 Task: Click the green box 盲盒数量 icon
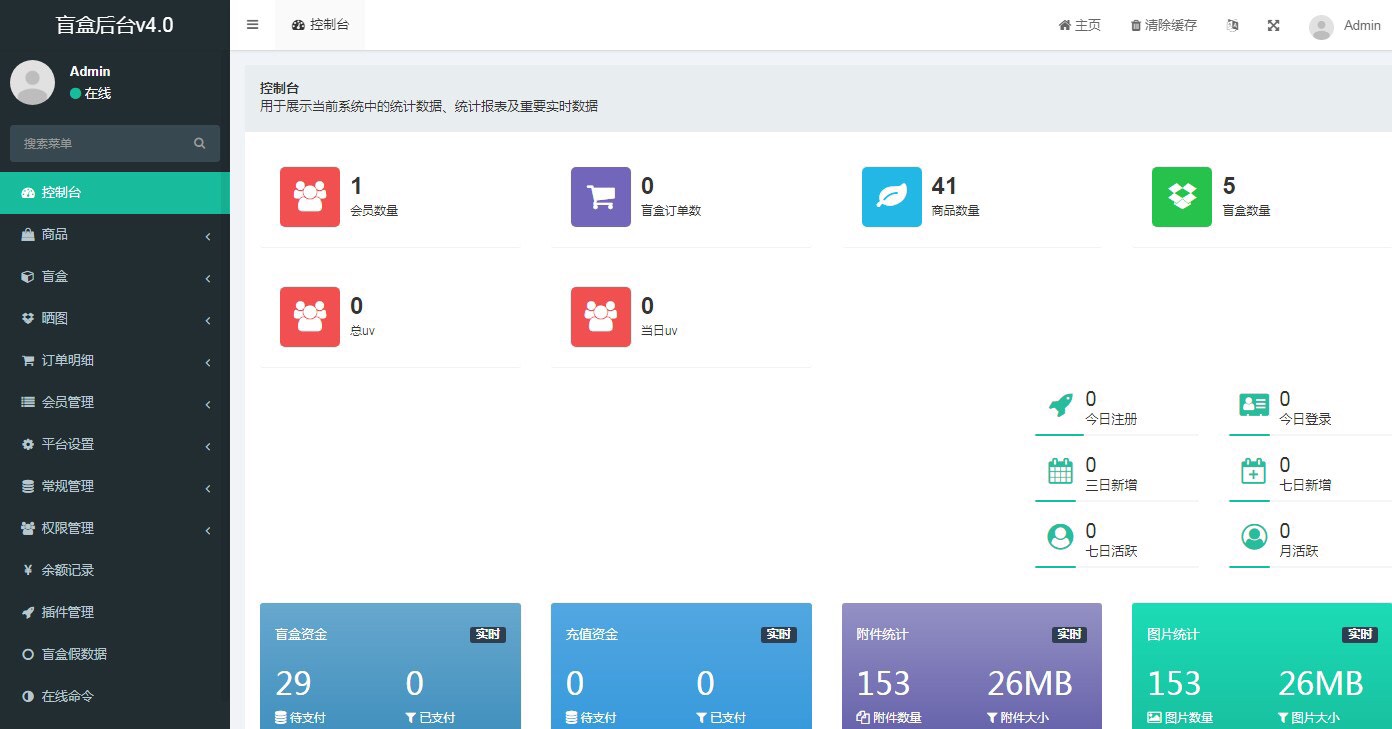tap(1182, 197)
